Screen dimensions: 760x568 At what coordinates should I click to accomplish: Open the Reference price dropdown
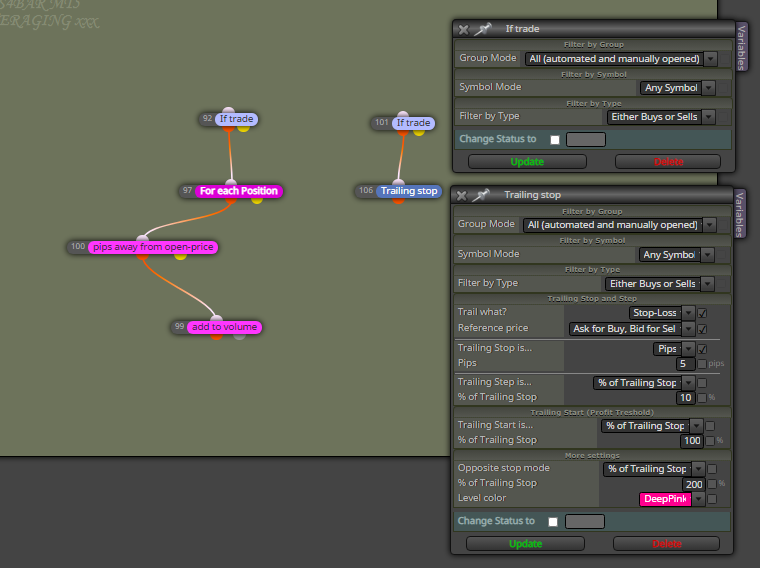pos(688,329)
